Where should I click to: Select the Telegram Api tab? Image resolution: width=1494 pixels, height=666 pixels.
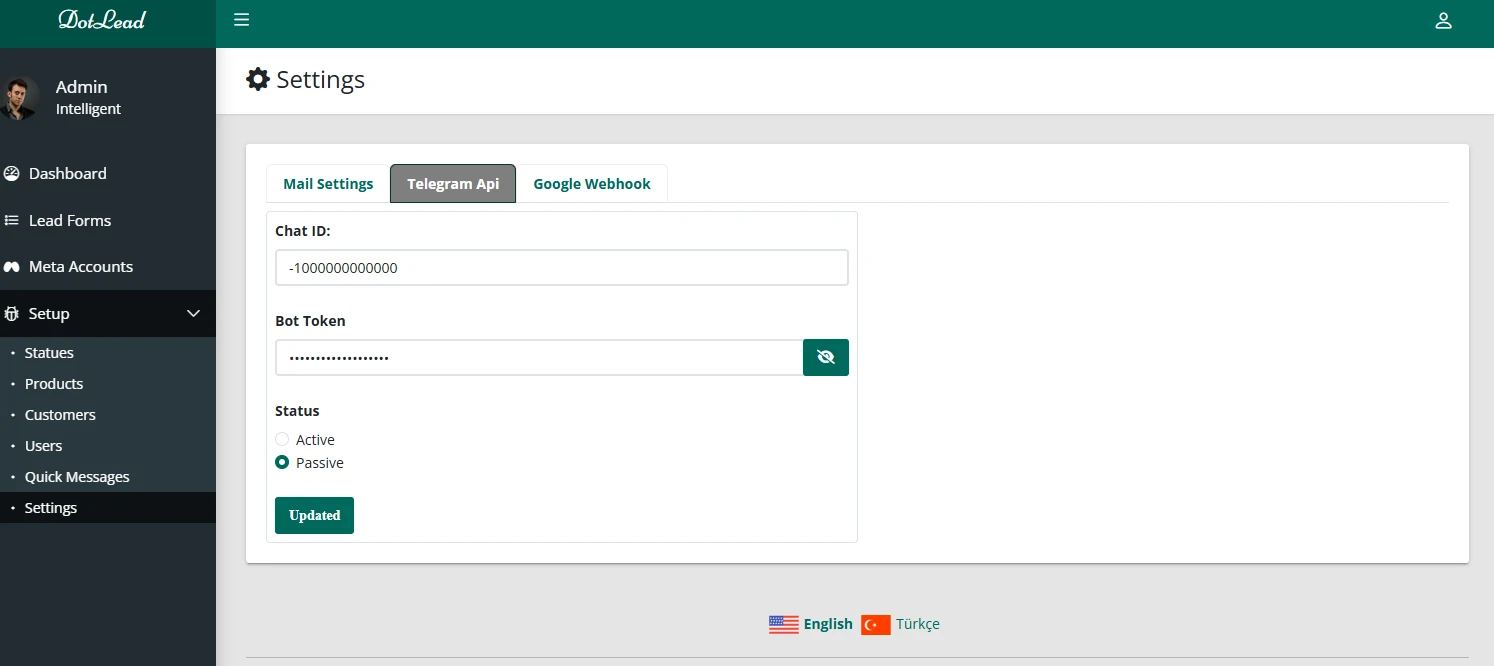click(x=453, y=184)
